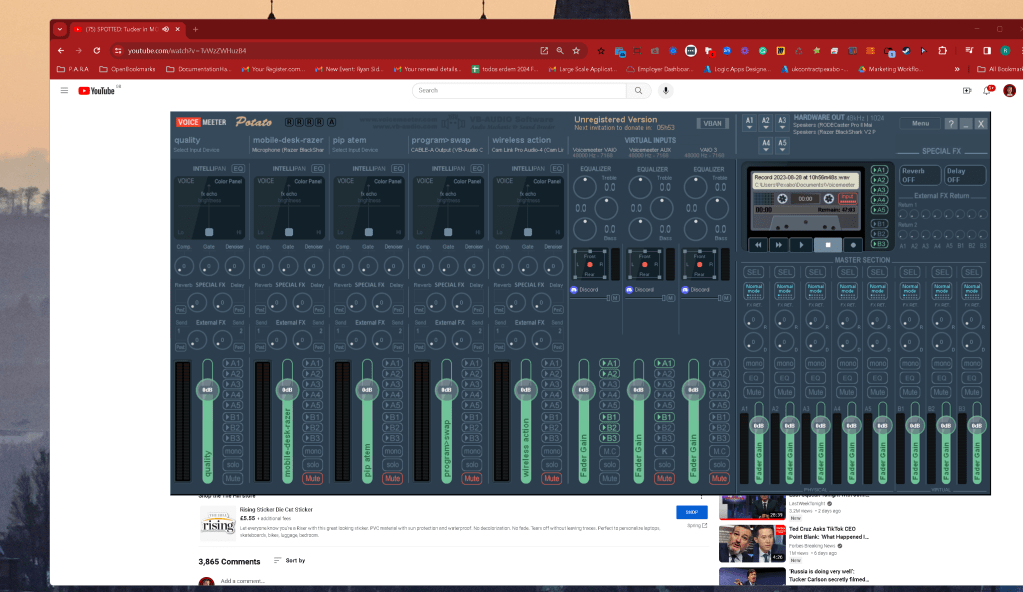Open the A2 hardware out device dropdown
This screenshot has height=592, width=1023.
click(765, 123)
